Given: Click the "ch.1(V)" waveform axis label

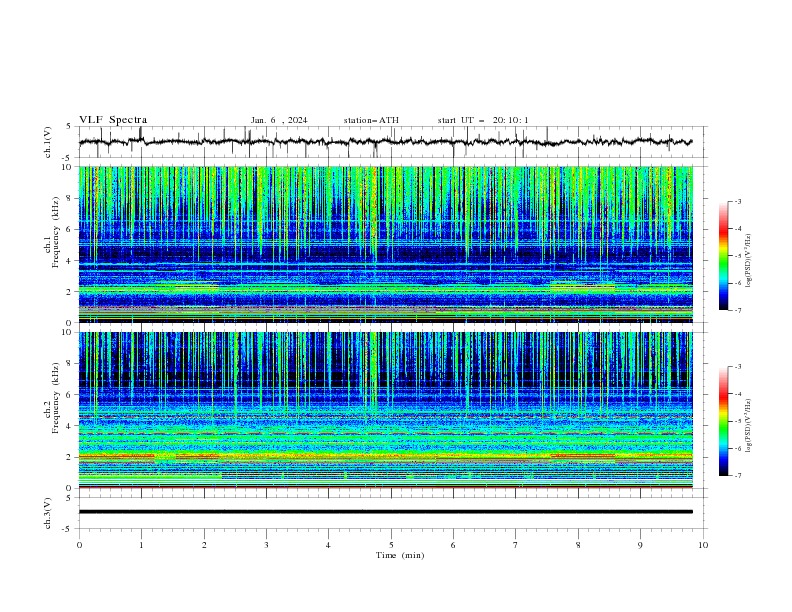Looking at the screenshot, I should (48, 142).
